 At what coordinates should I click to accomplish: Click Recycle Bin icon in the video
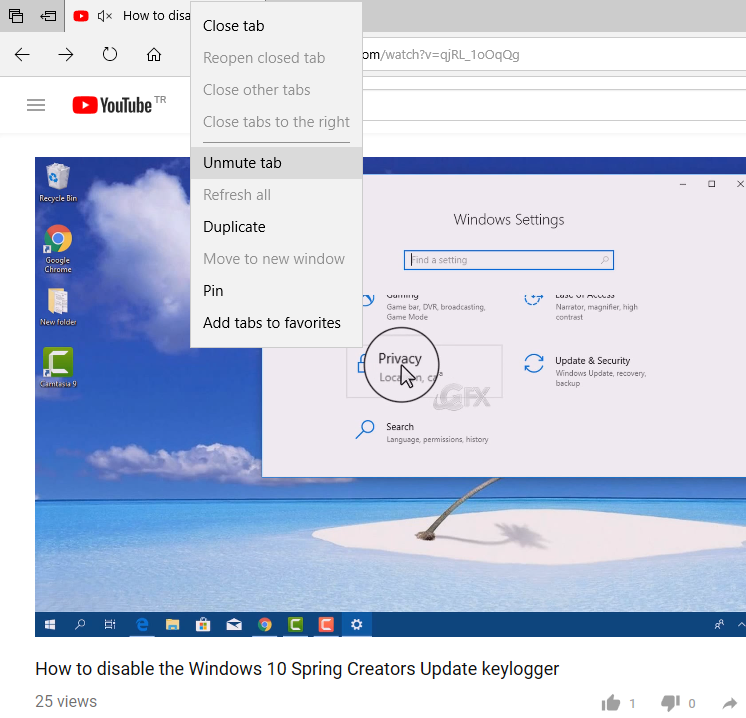click(x=58, y=183)
